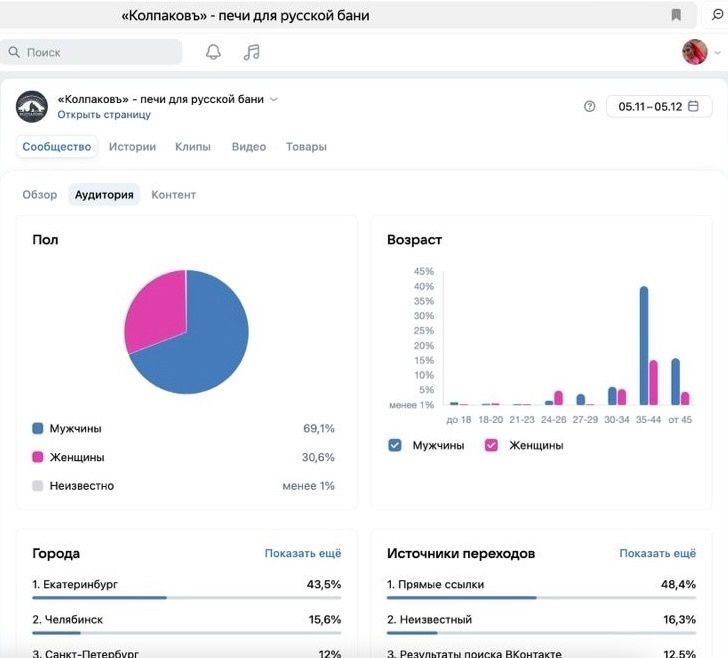Screen dimensions: 728x658
Task: Click the Kolpakov community logo
Action: pos(32,106)
